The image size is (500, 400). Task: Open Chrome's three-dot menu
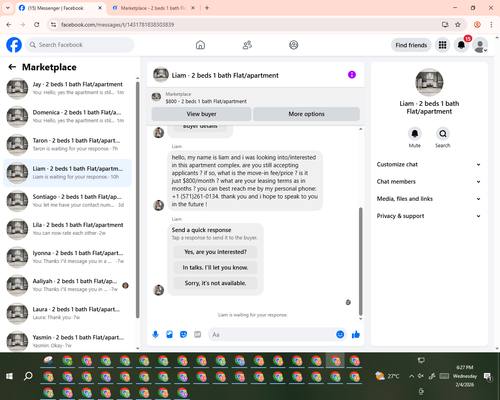(491, 24)
